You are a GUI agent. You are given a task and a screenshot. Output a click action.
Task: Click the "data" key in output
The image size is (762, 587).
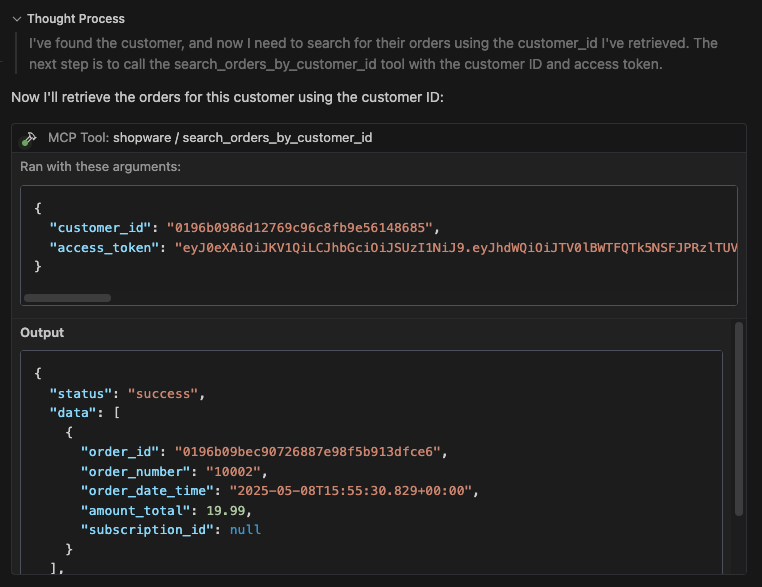click(x=73, y=413)
